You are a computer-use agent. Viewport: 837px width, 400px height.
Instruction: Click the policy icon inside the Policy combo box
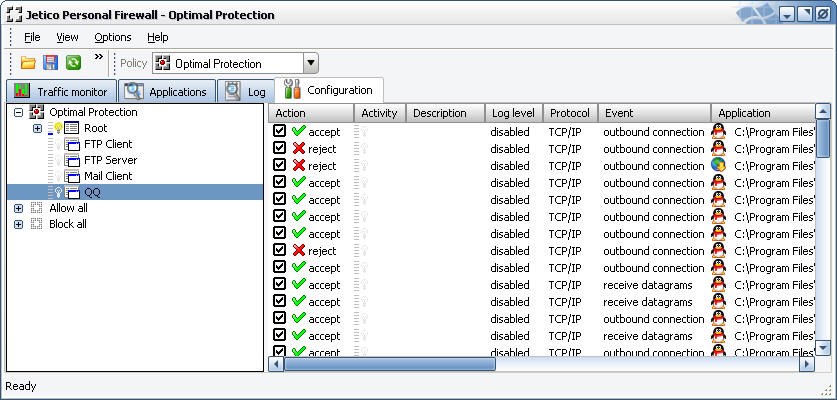click(x=162, y=64)
